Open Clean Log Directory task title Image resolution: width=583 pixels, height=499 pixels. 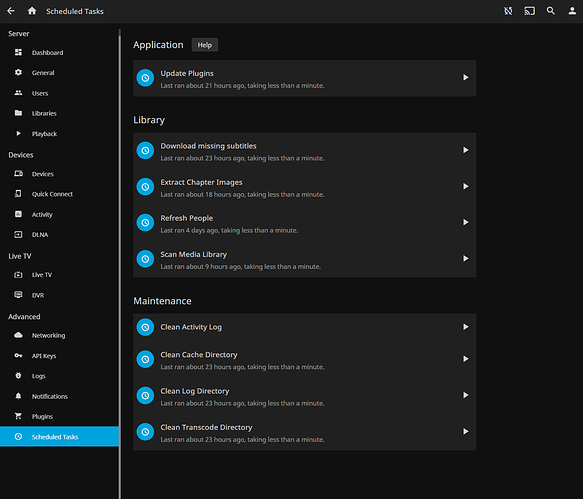point(194,391)
